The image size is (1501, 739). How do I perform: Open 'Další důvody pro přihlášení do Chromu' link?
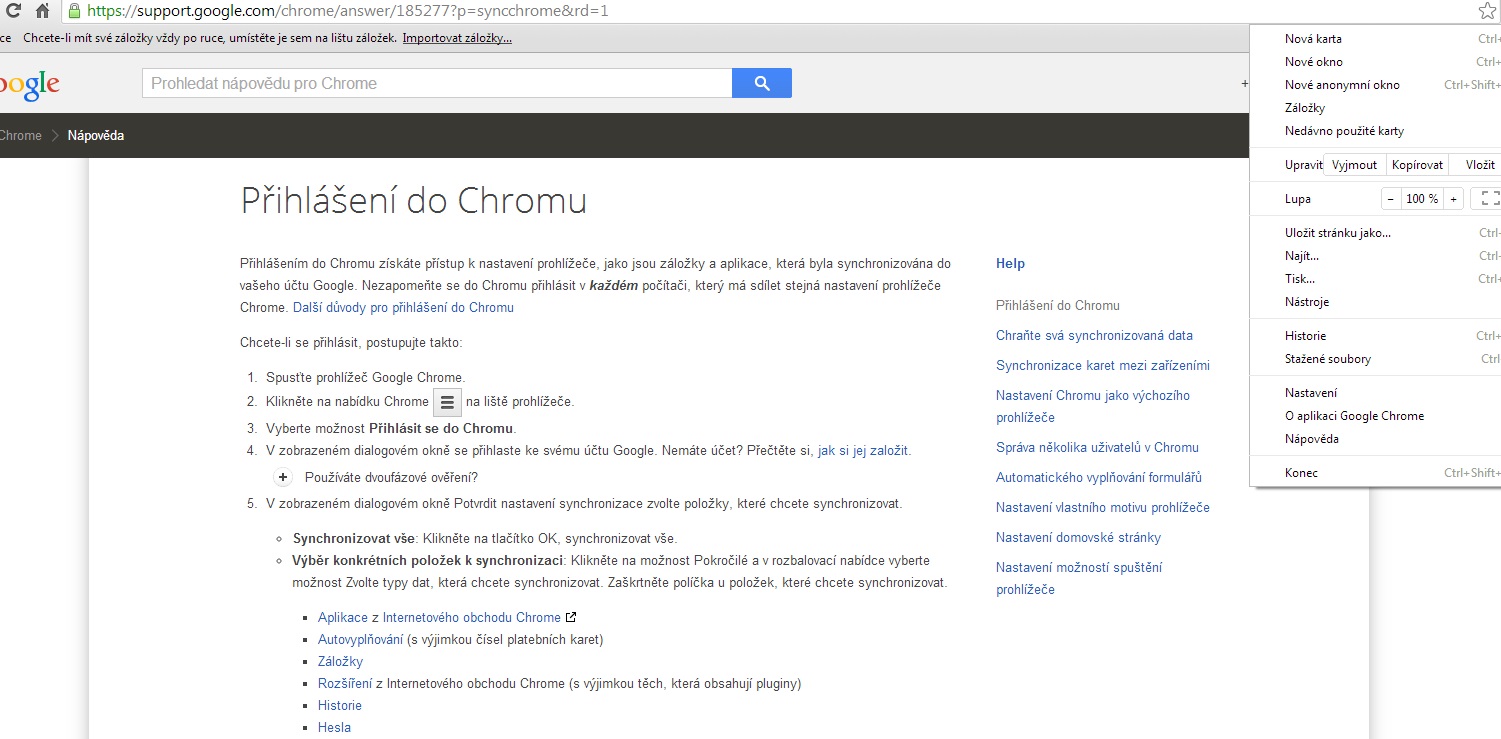pos(403,307)
